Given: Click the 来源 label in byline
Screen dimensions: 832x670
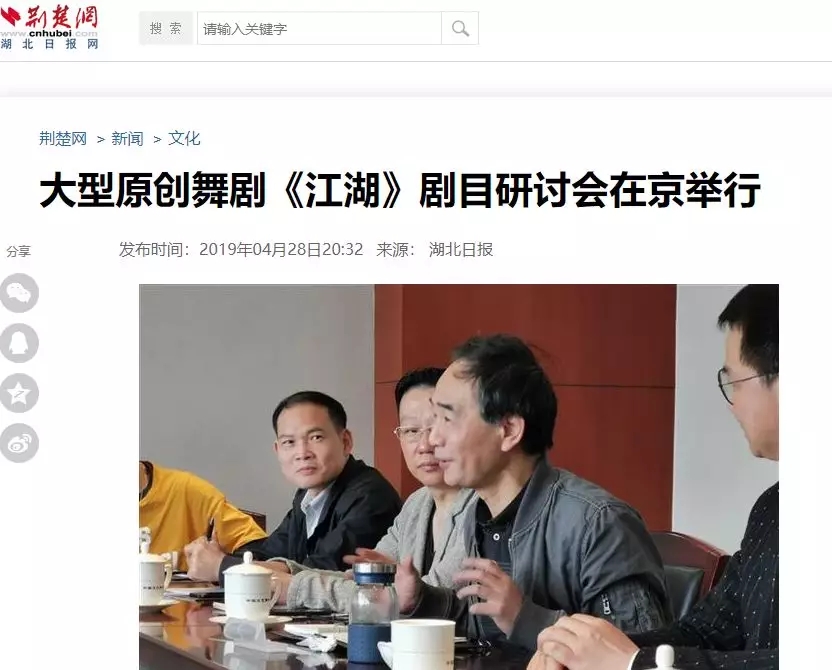Looking at the screenshot, I should click(395, 249).
